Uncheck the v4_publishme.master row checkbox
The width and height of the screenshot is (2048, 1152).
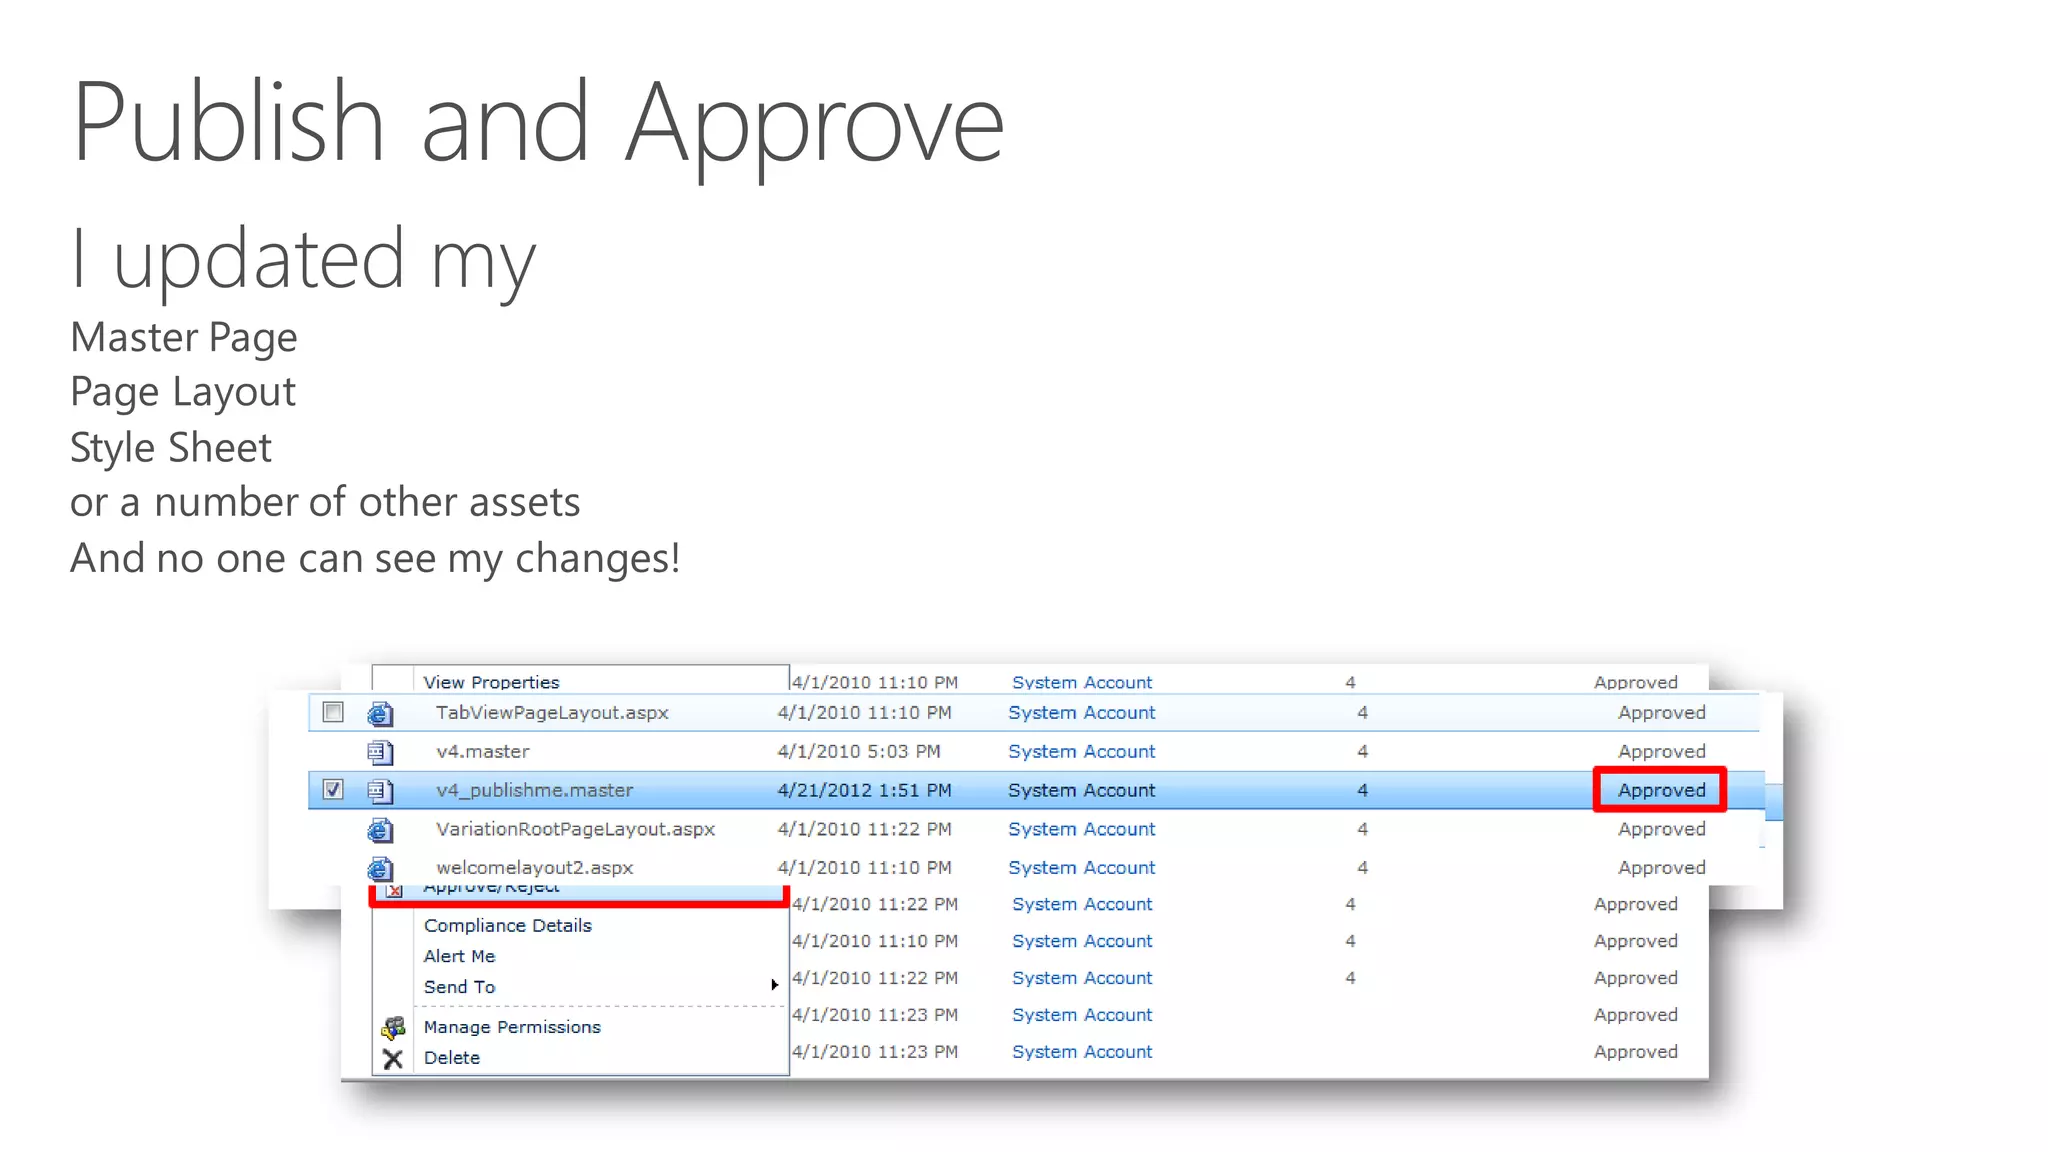[x=333, y=790]
